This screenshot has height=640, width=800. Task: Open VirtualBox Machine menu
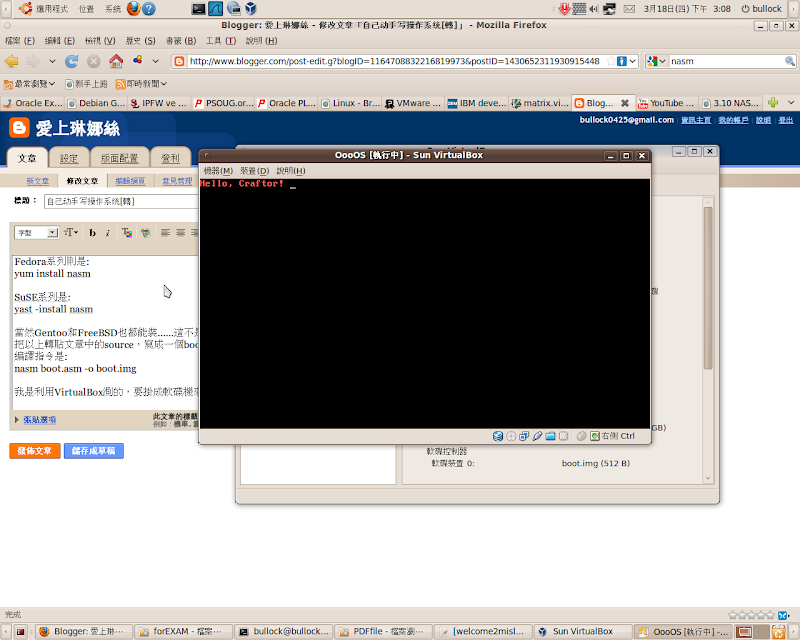pyautogui.click(x=218, y=170)
